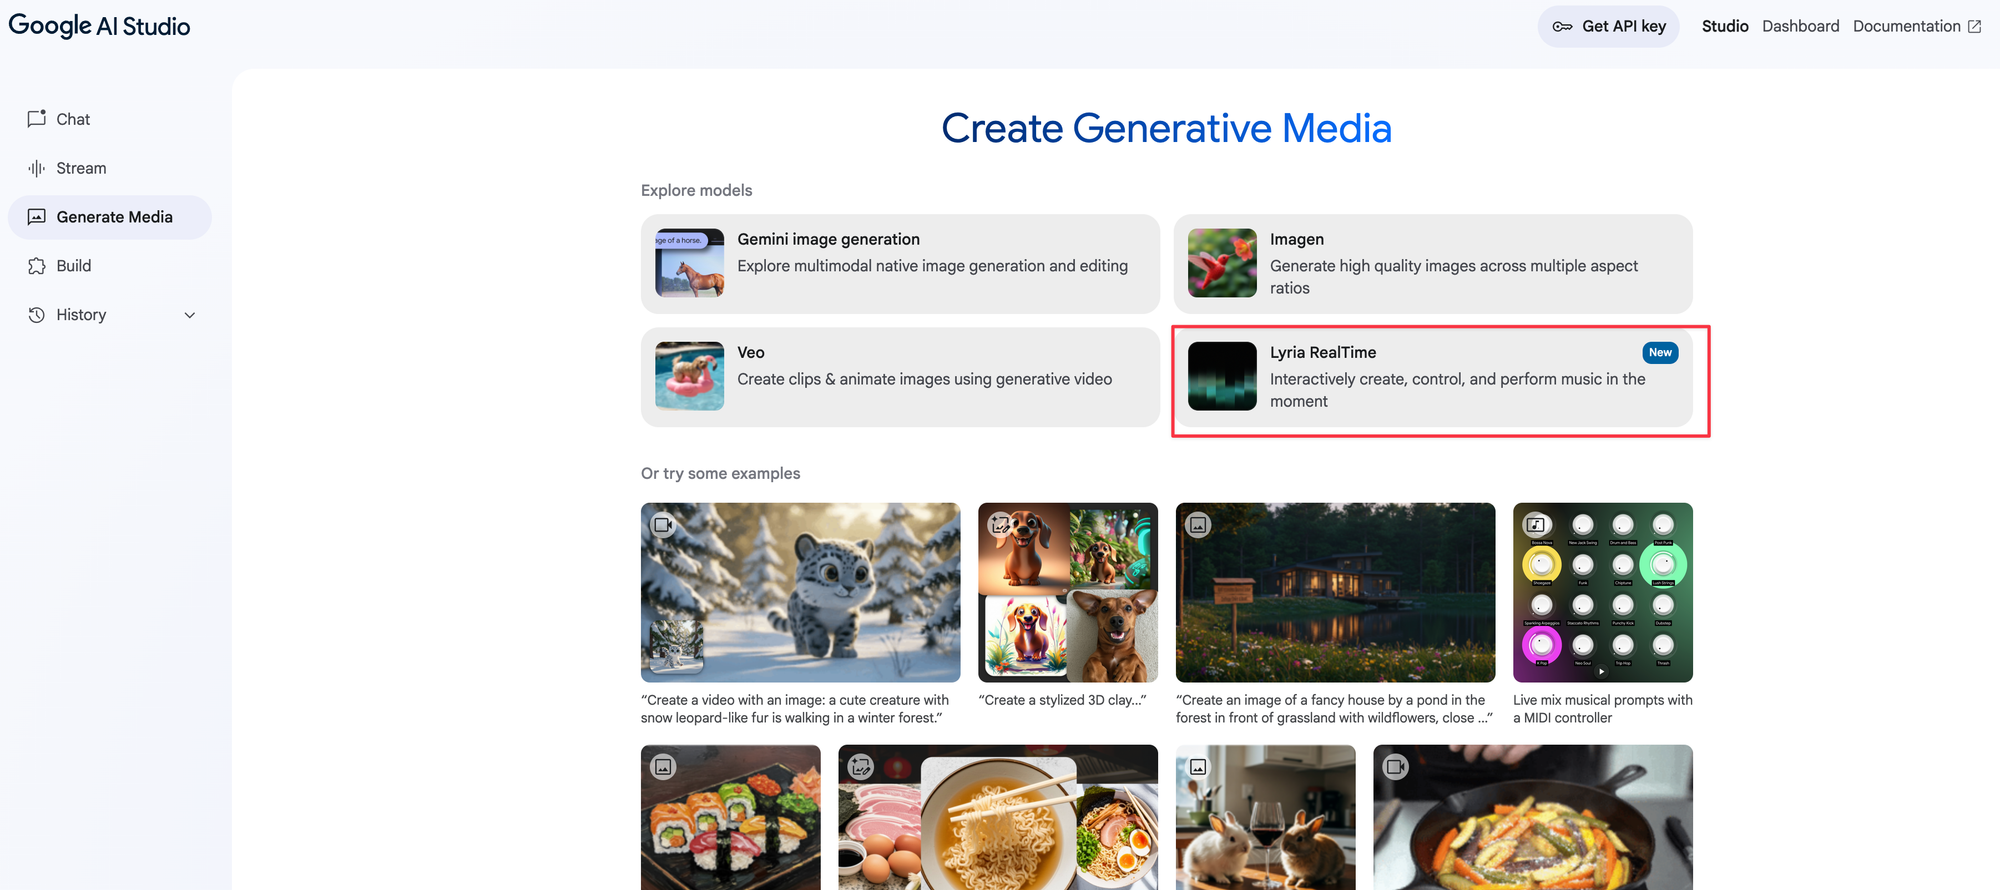Open the sushi platter example thumbnail

pos(731,817)
